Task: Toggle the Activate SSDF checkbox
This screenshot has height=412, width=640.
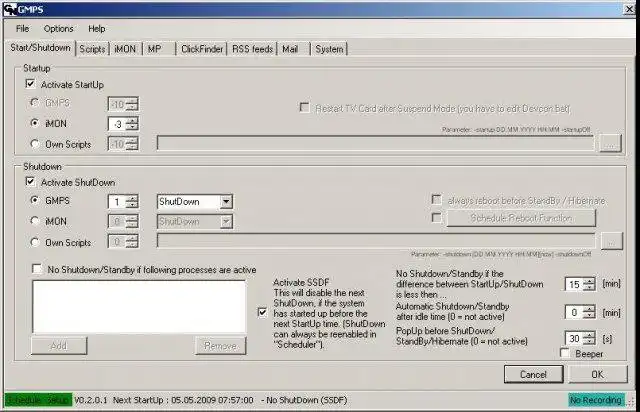Action: click(262, 313)
